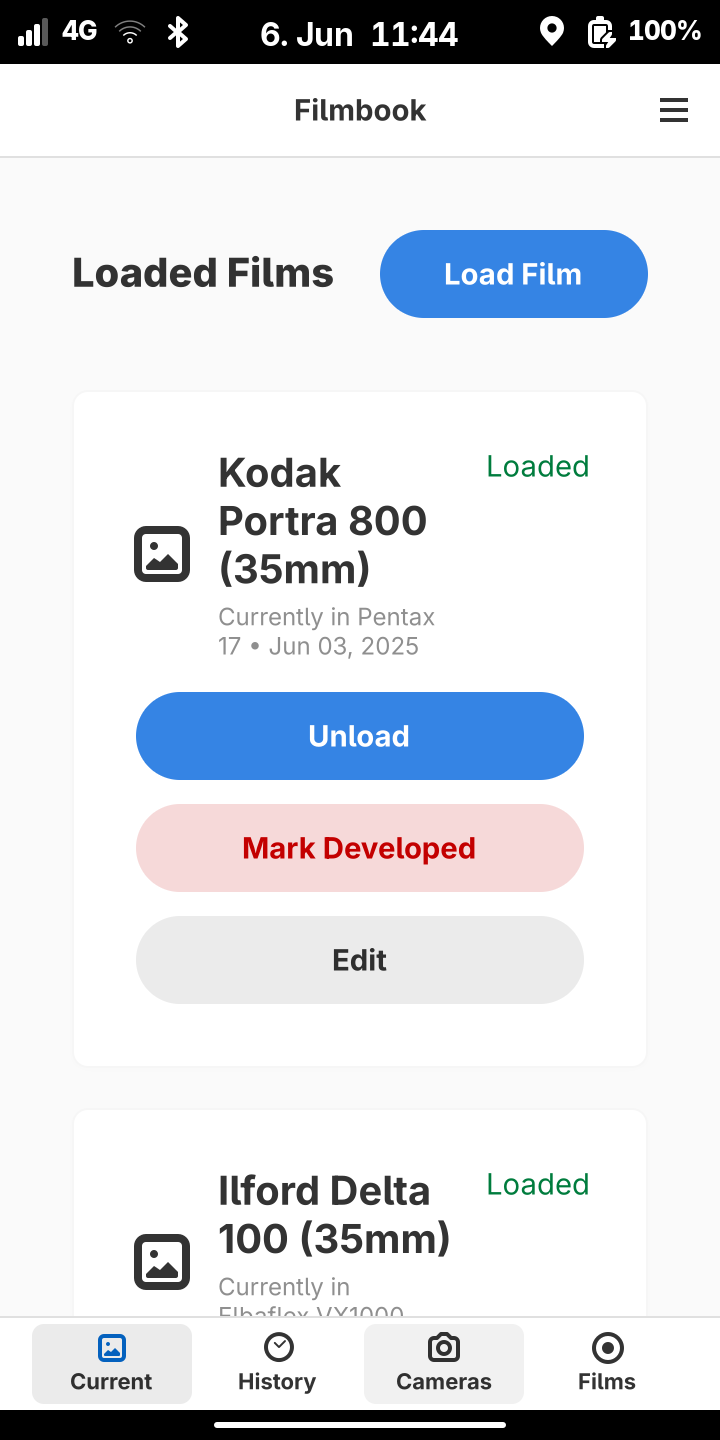This screenshot has width=720, height=1440.
Task: Switch to the Films tab label
Action: (607, 1381)
